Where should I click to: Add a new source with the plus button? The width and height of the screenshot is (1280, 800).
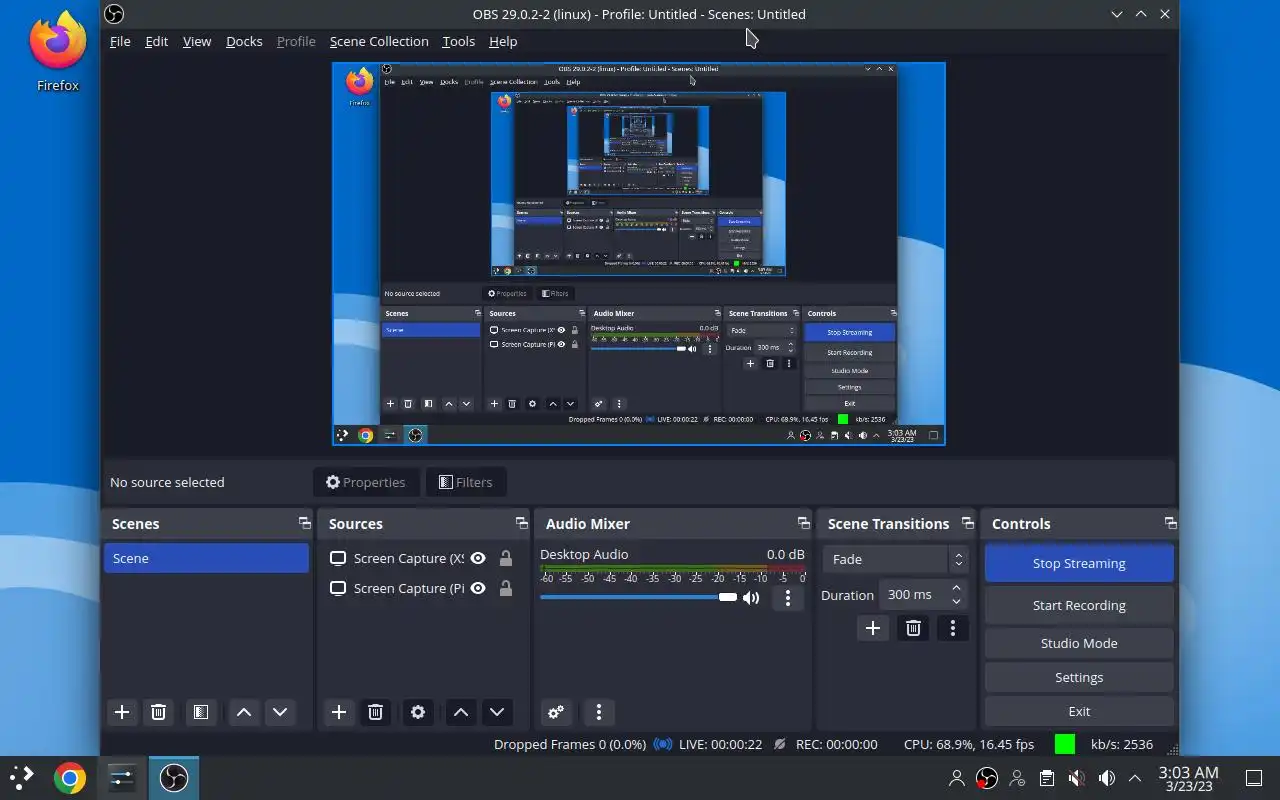coord(339,712)
